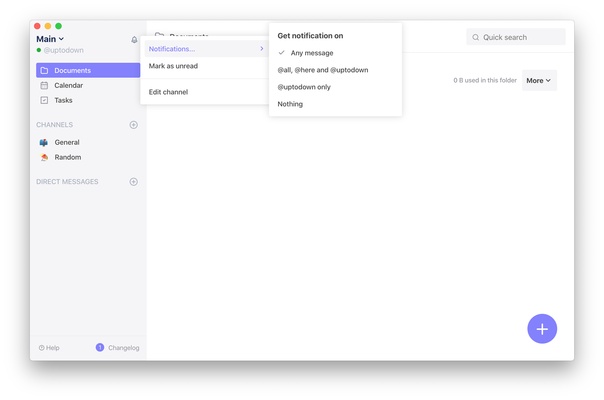Click the Calendar icon in sidebar
The height and width of the screenshot is (400, 604).
(44, 86)
